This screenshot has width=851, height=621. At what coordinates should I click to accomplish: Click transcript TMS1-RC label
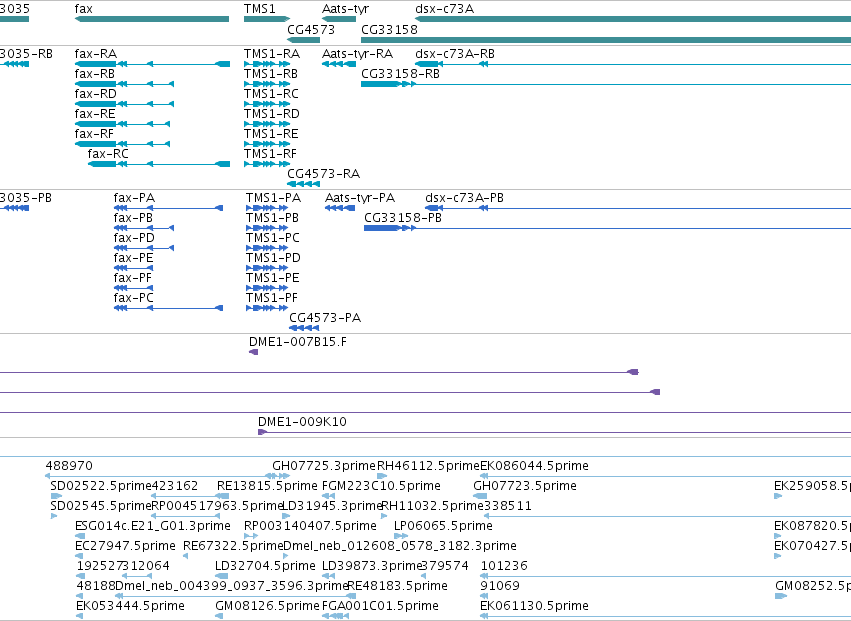coord(271,94)
